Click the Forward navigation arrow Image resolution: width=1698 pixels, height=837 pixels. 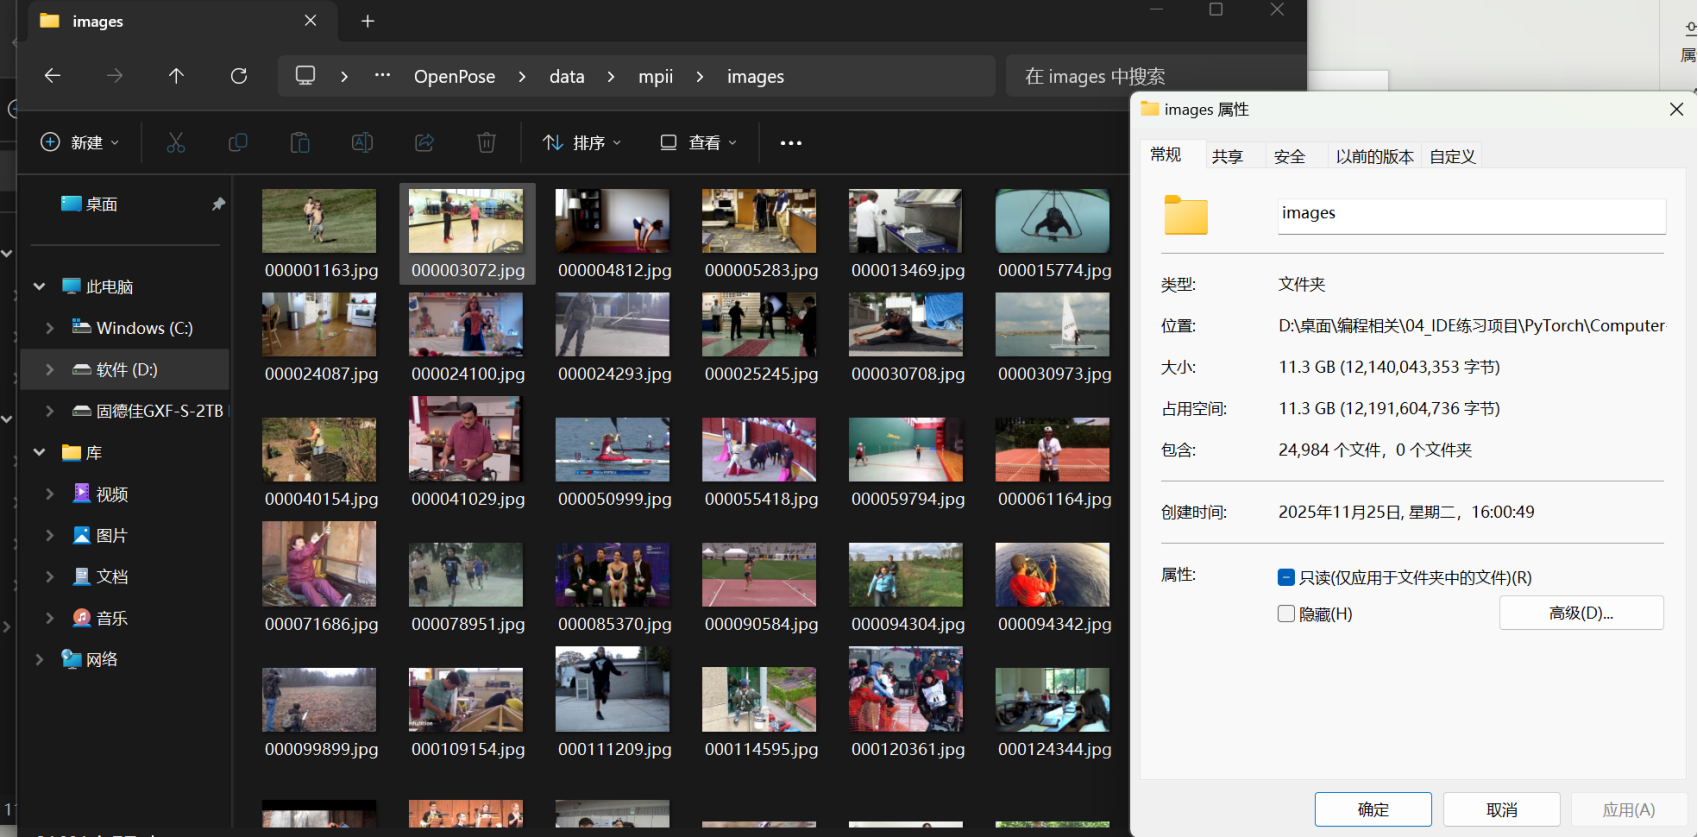tap(115, 76)
